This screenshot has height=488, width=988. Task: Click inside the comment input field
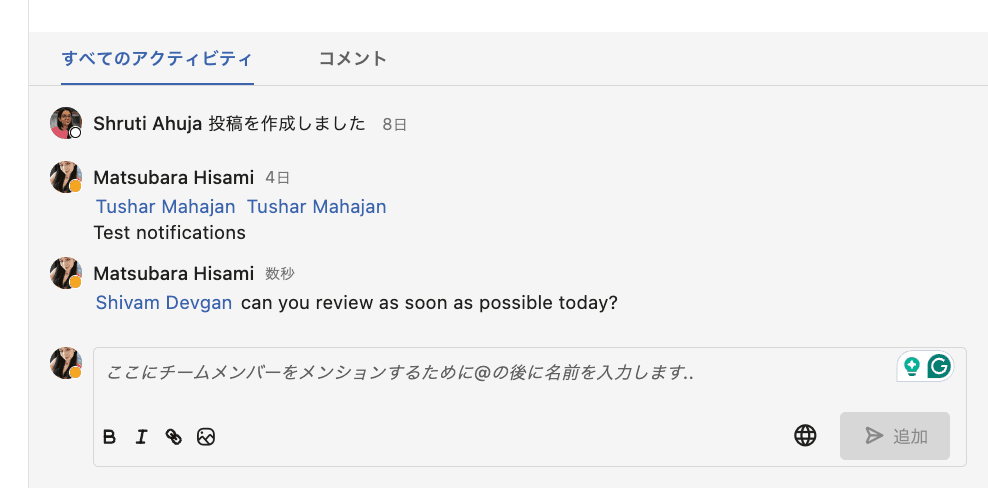(490, 386)
